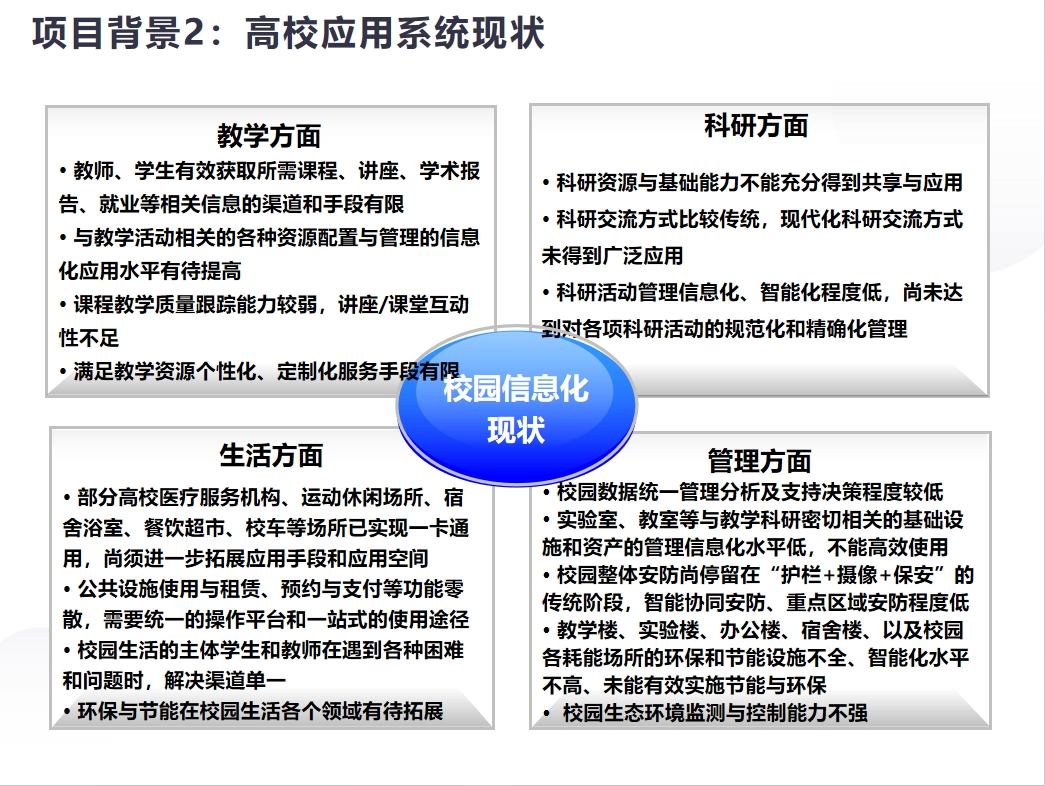The image size is (1045, 786).
Task: Click the slide title 项目背景2：高校应用系统现状
Action: coord(288,33)
